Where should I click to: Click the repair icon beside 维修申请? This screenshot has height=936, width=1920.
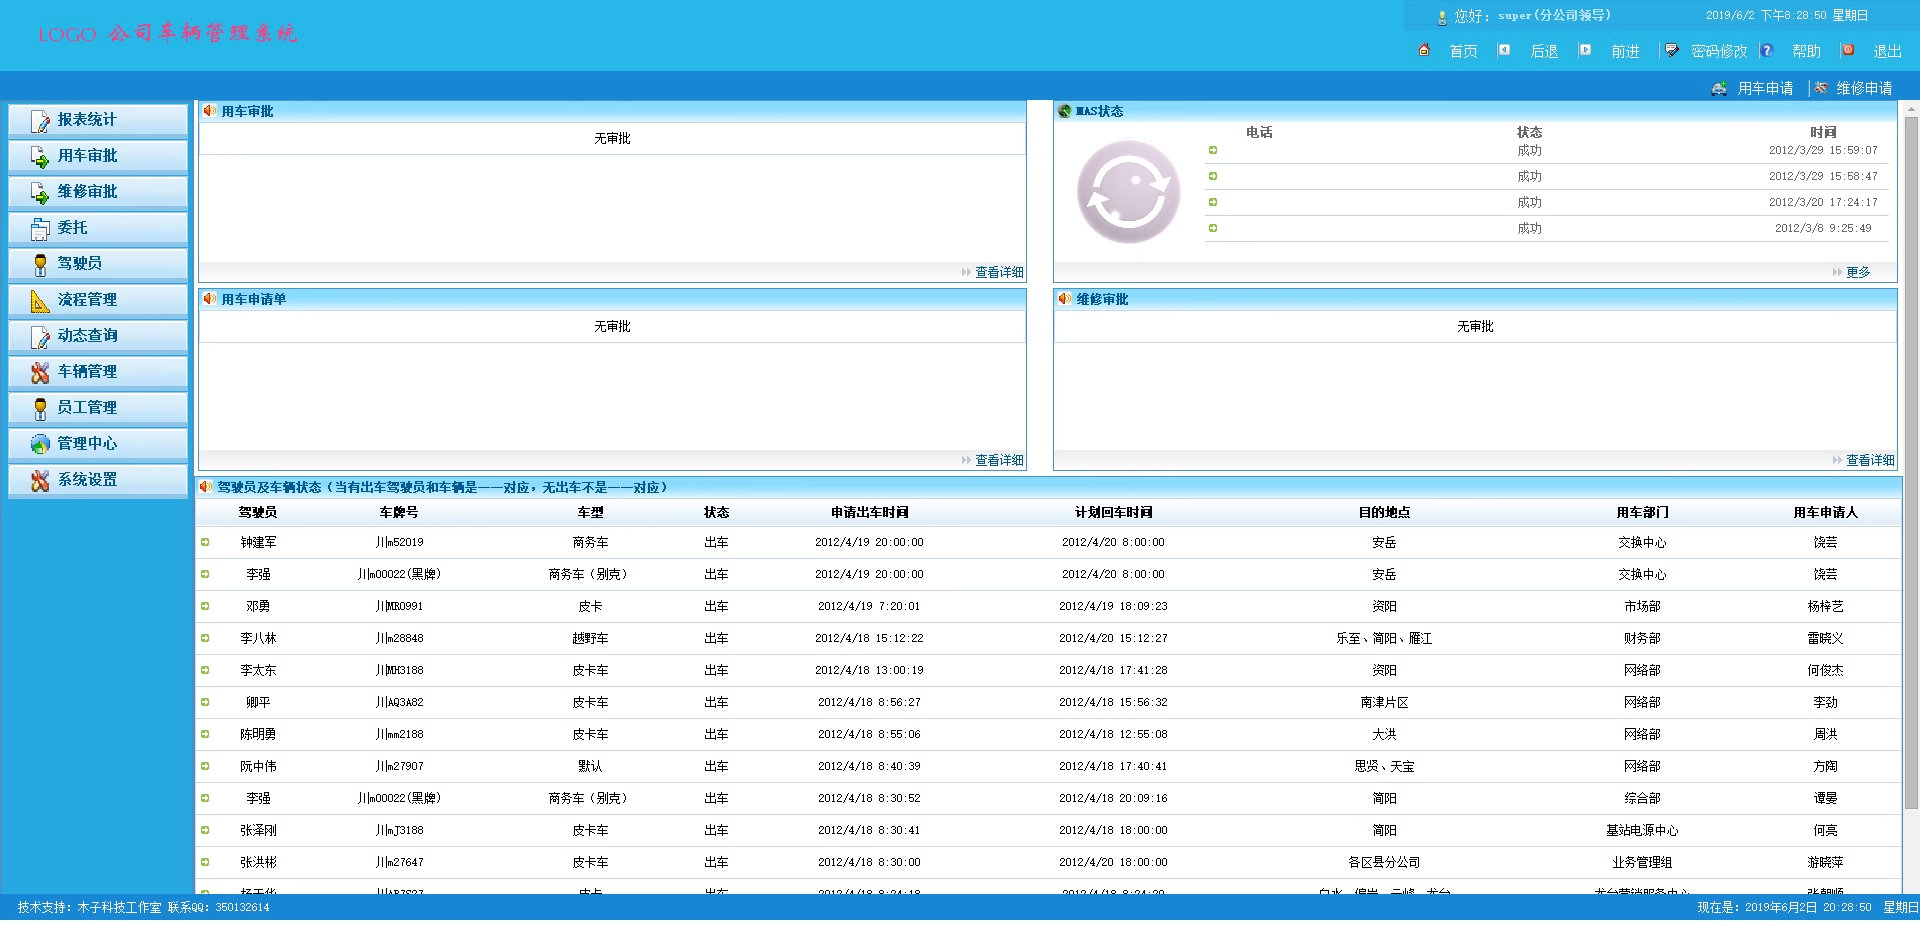[x=1821, y=88]
